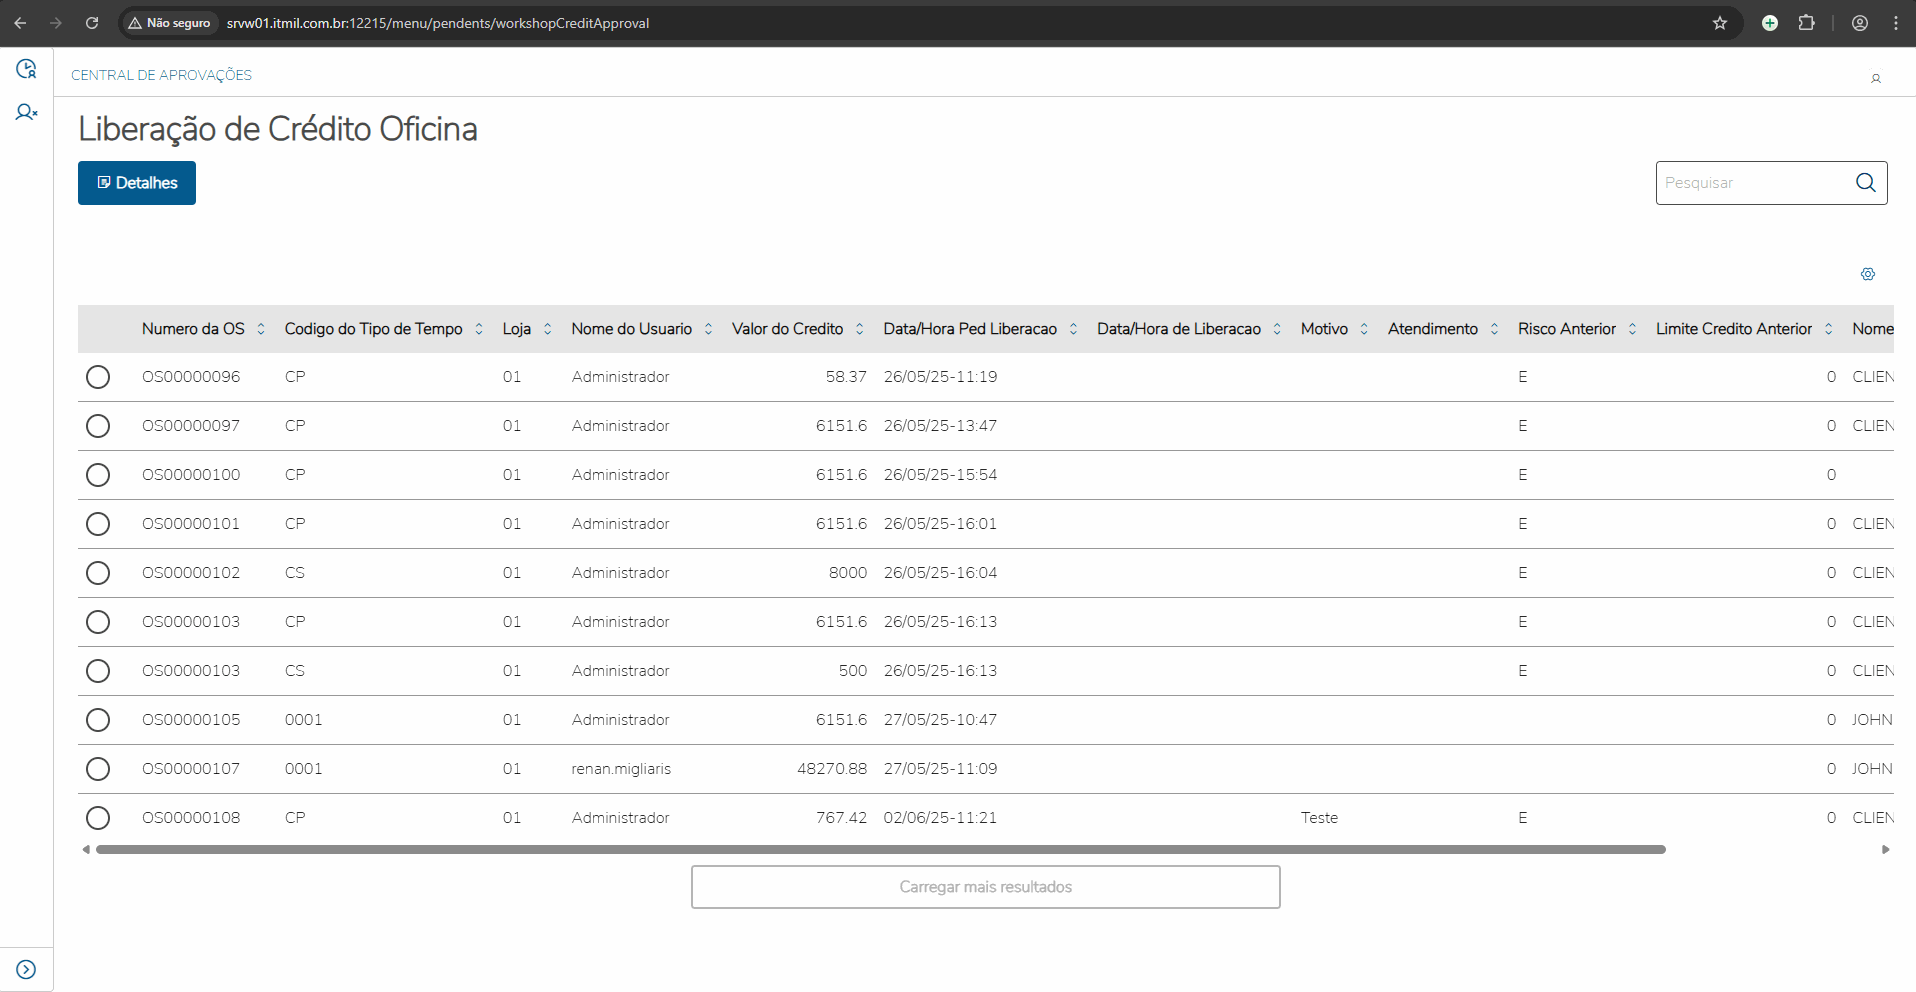Open table column settings gear icon
The image size is (1916, 992).
point(1867,274)
